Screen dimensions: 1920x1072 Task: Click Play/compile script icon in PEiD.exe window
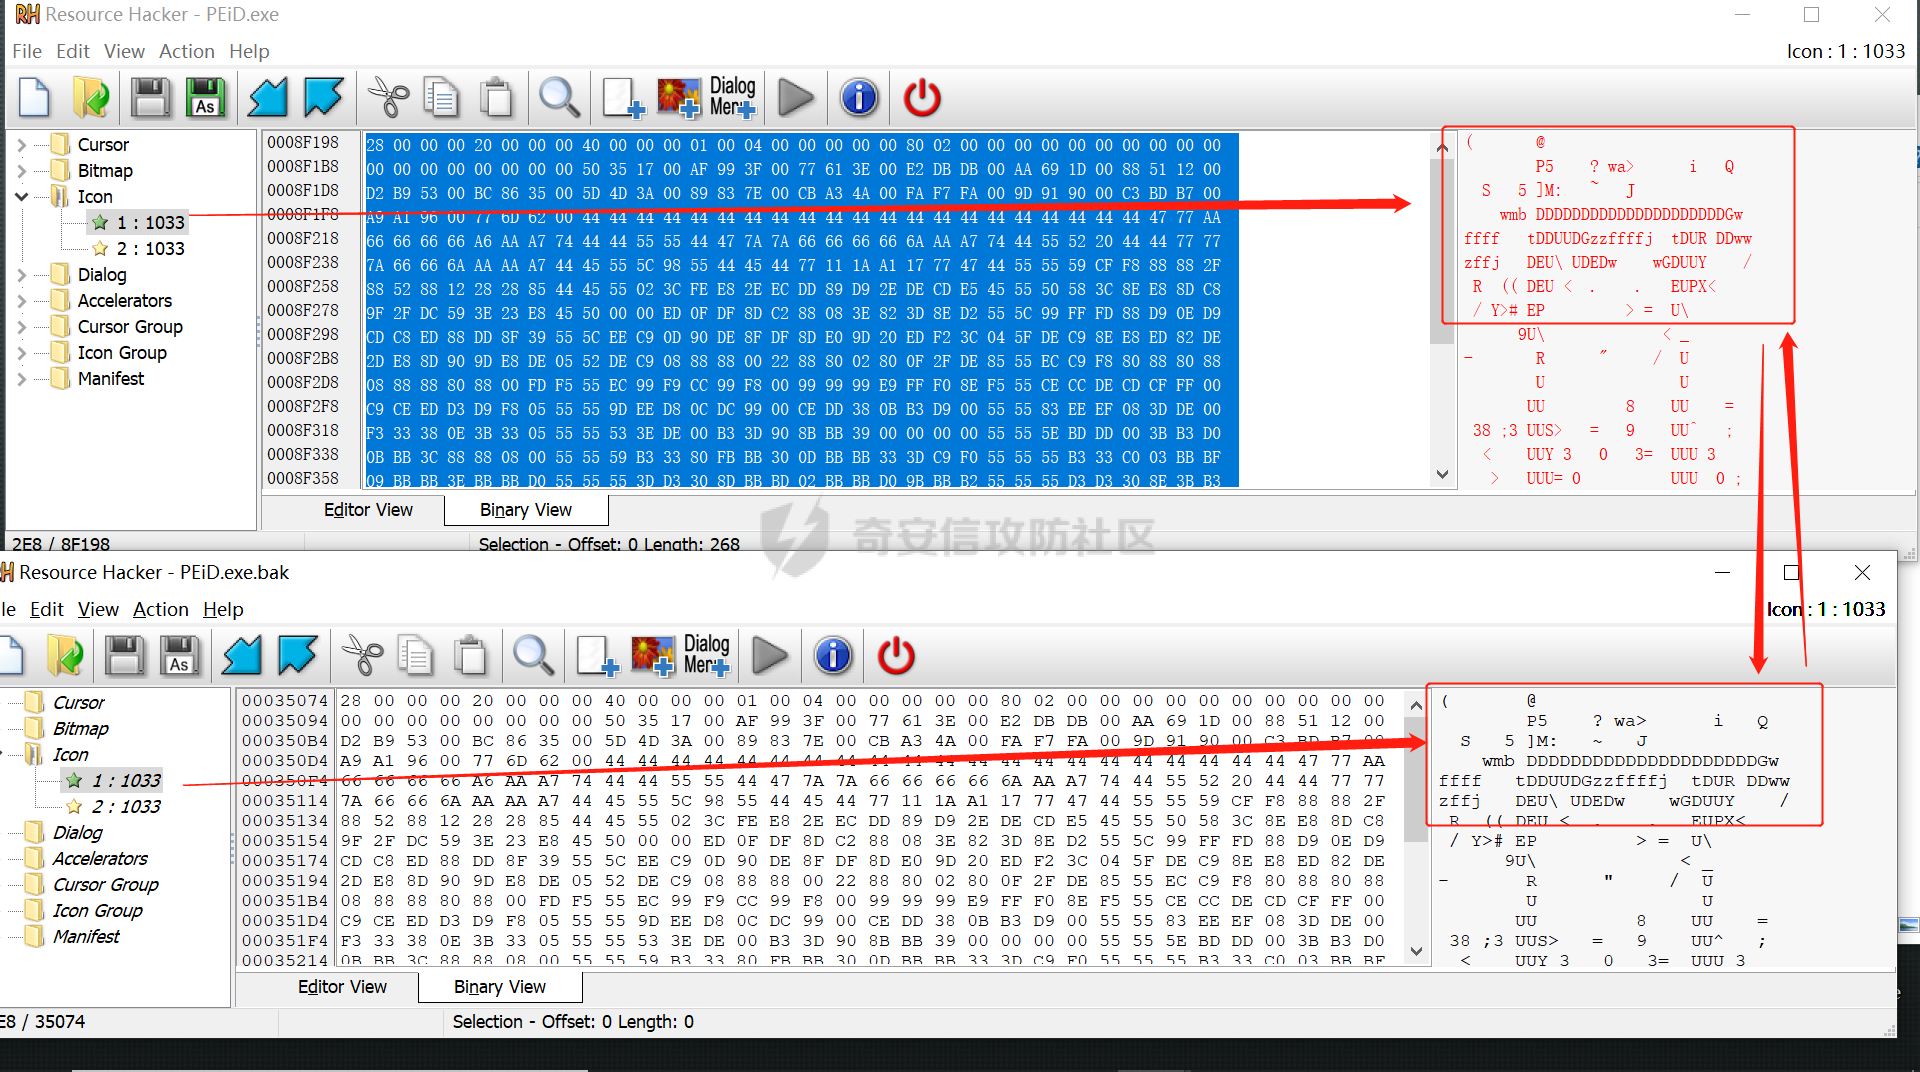pyautogui.click(x=796, y=98)
